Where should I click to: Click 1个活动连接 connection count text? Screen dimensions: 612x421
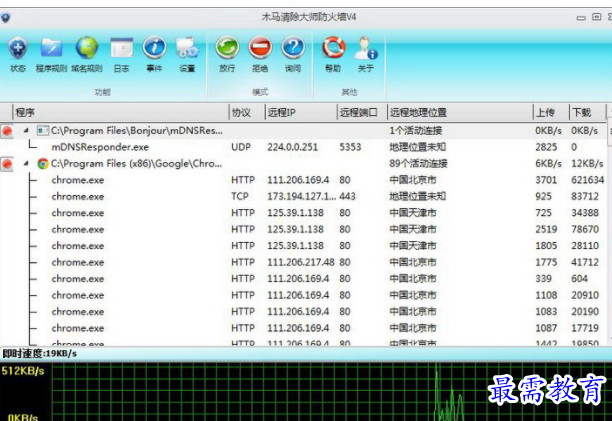(x=415, y=131)
